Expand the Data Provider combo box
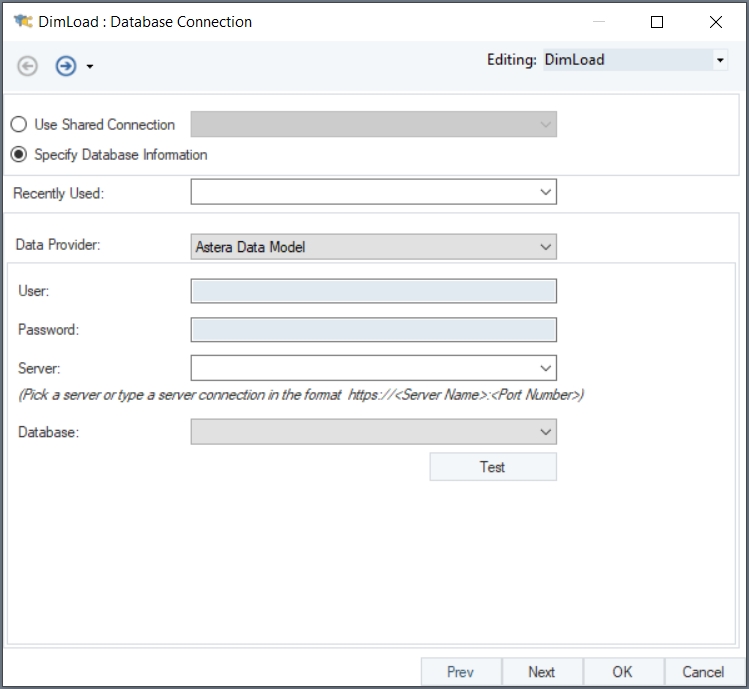This screenshot has width=749, height=689. pos(545,246)
